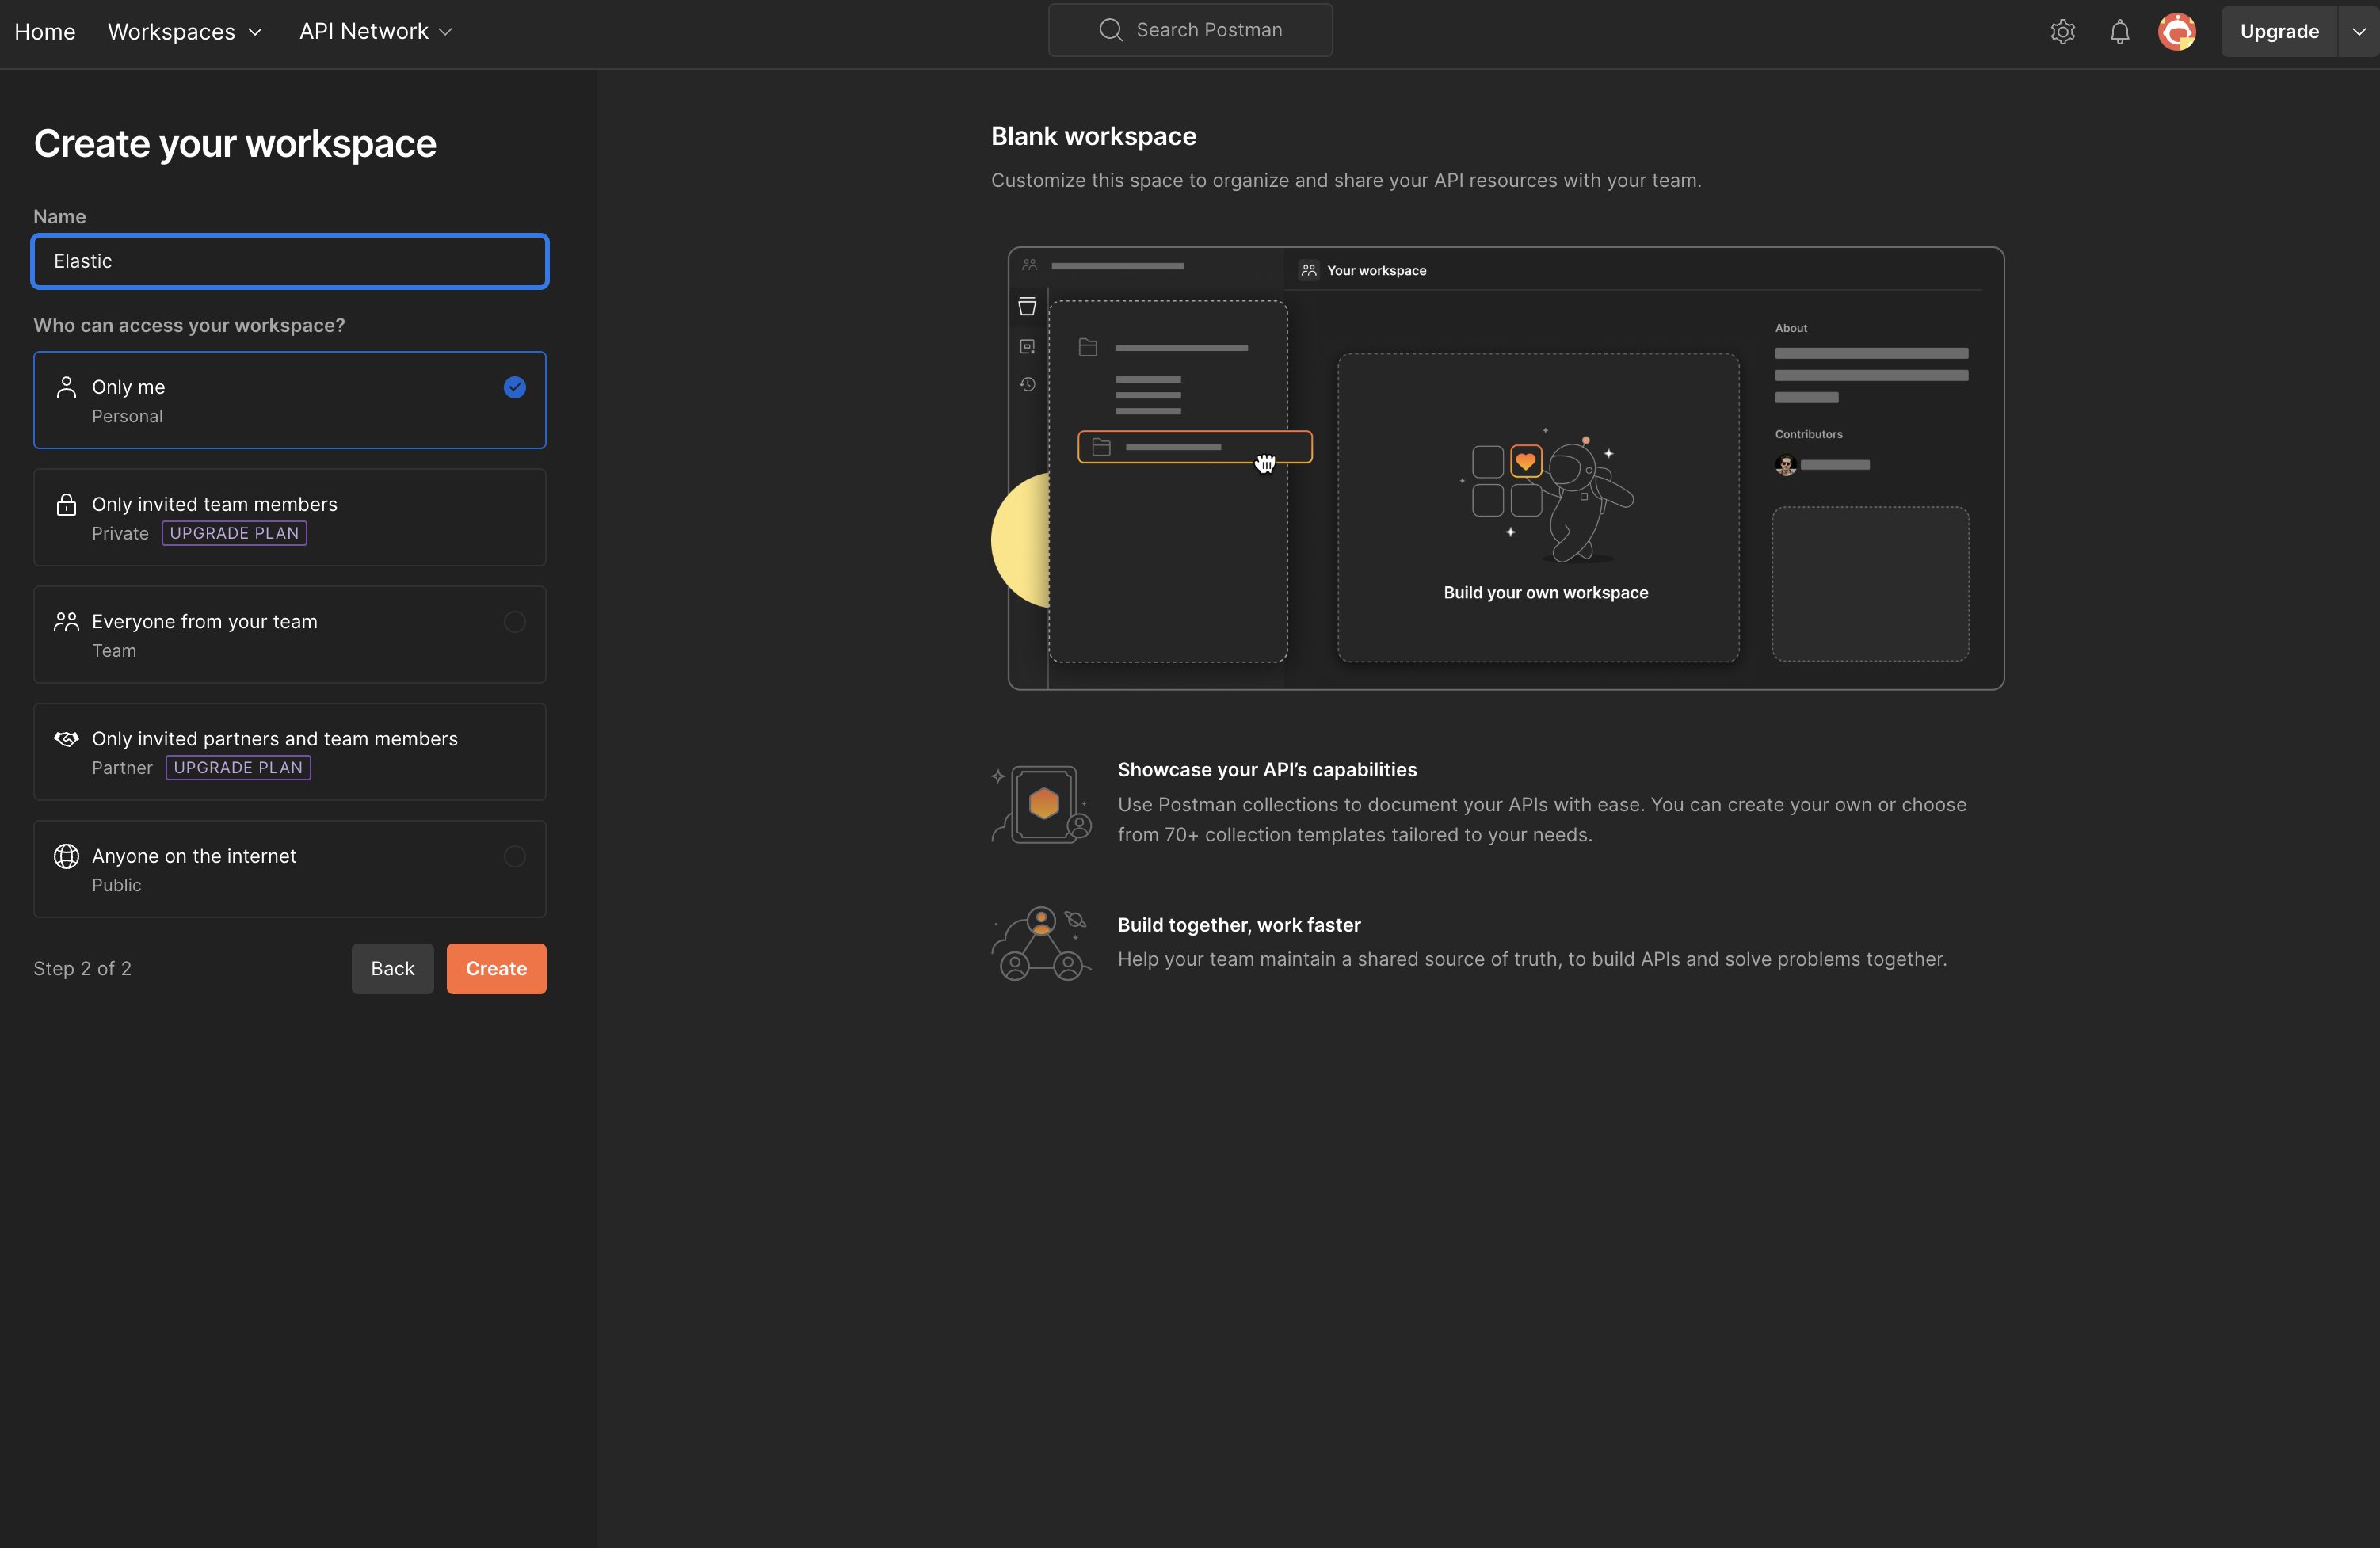The image size is (2380, 1548).
Task: Open the settings gear icon
Action: 2062,31
